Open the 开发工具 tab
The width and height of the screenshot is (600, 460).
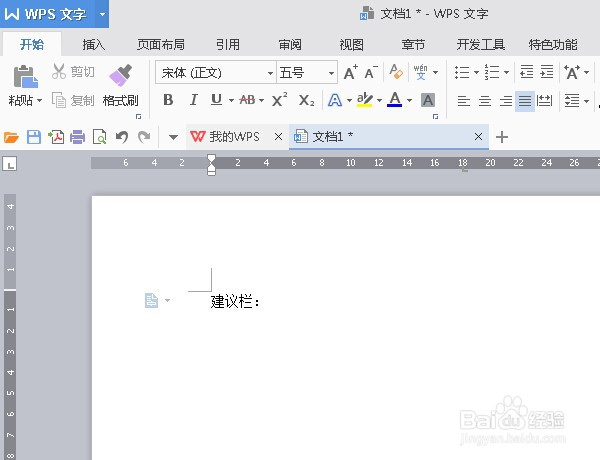481,45
